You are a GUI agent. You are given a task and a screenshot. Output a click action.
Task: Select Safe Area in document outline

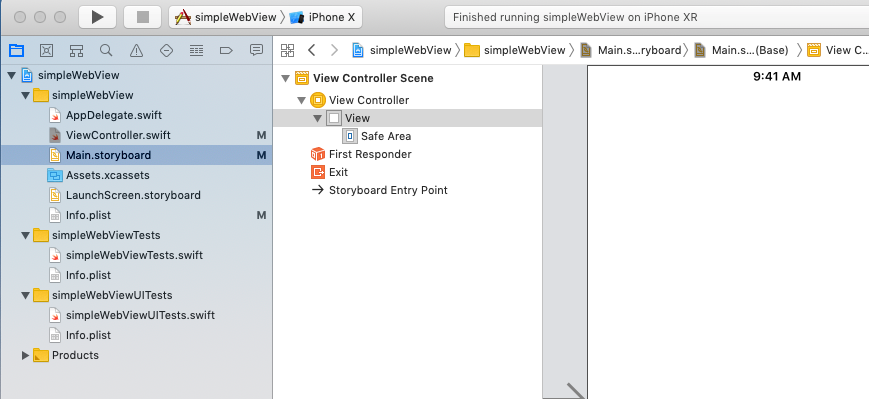(x=386, y=136)
